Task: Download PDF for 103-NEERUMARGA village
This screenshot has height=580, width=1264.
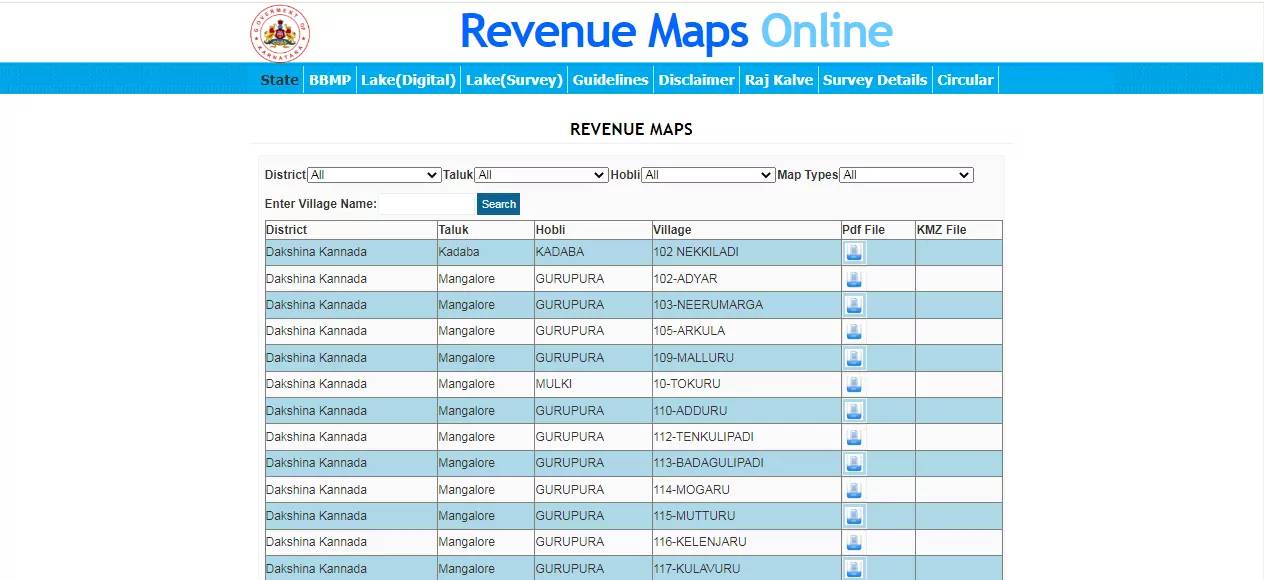Action: tap(854, 304)
